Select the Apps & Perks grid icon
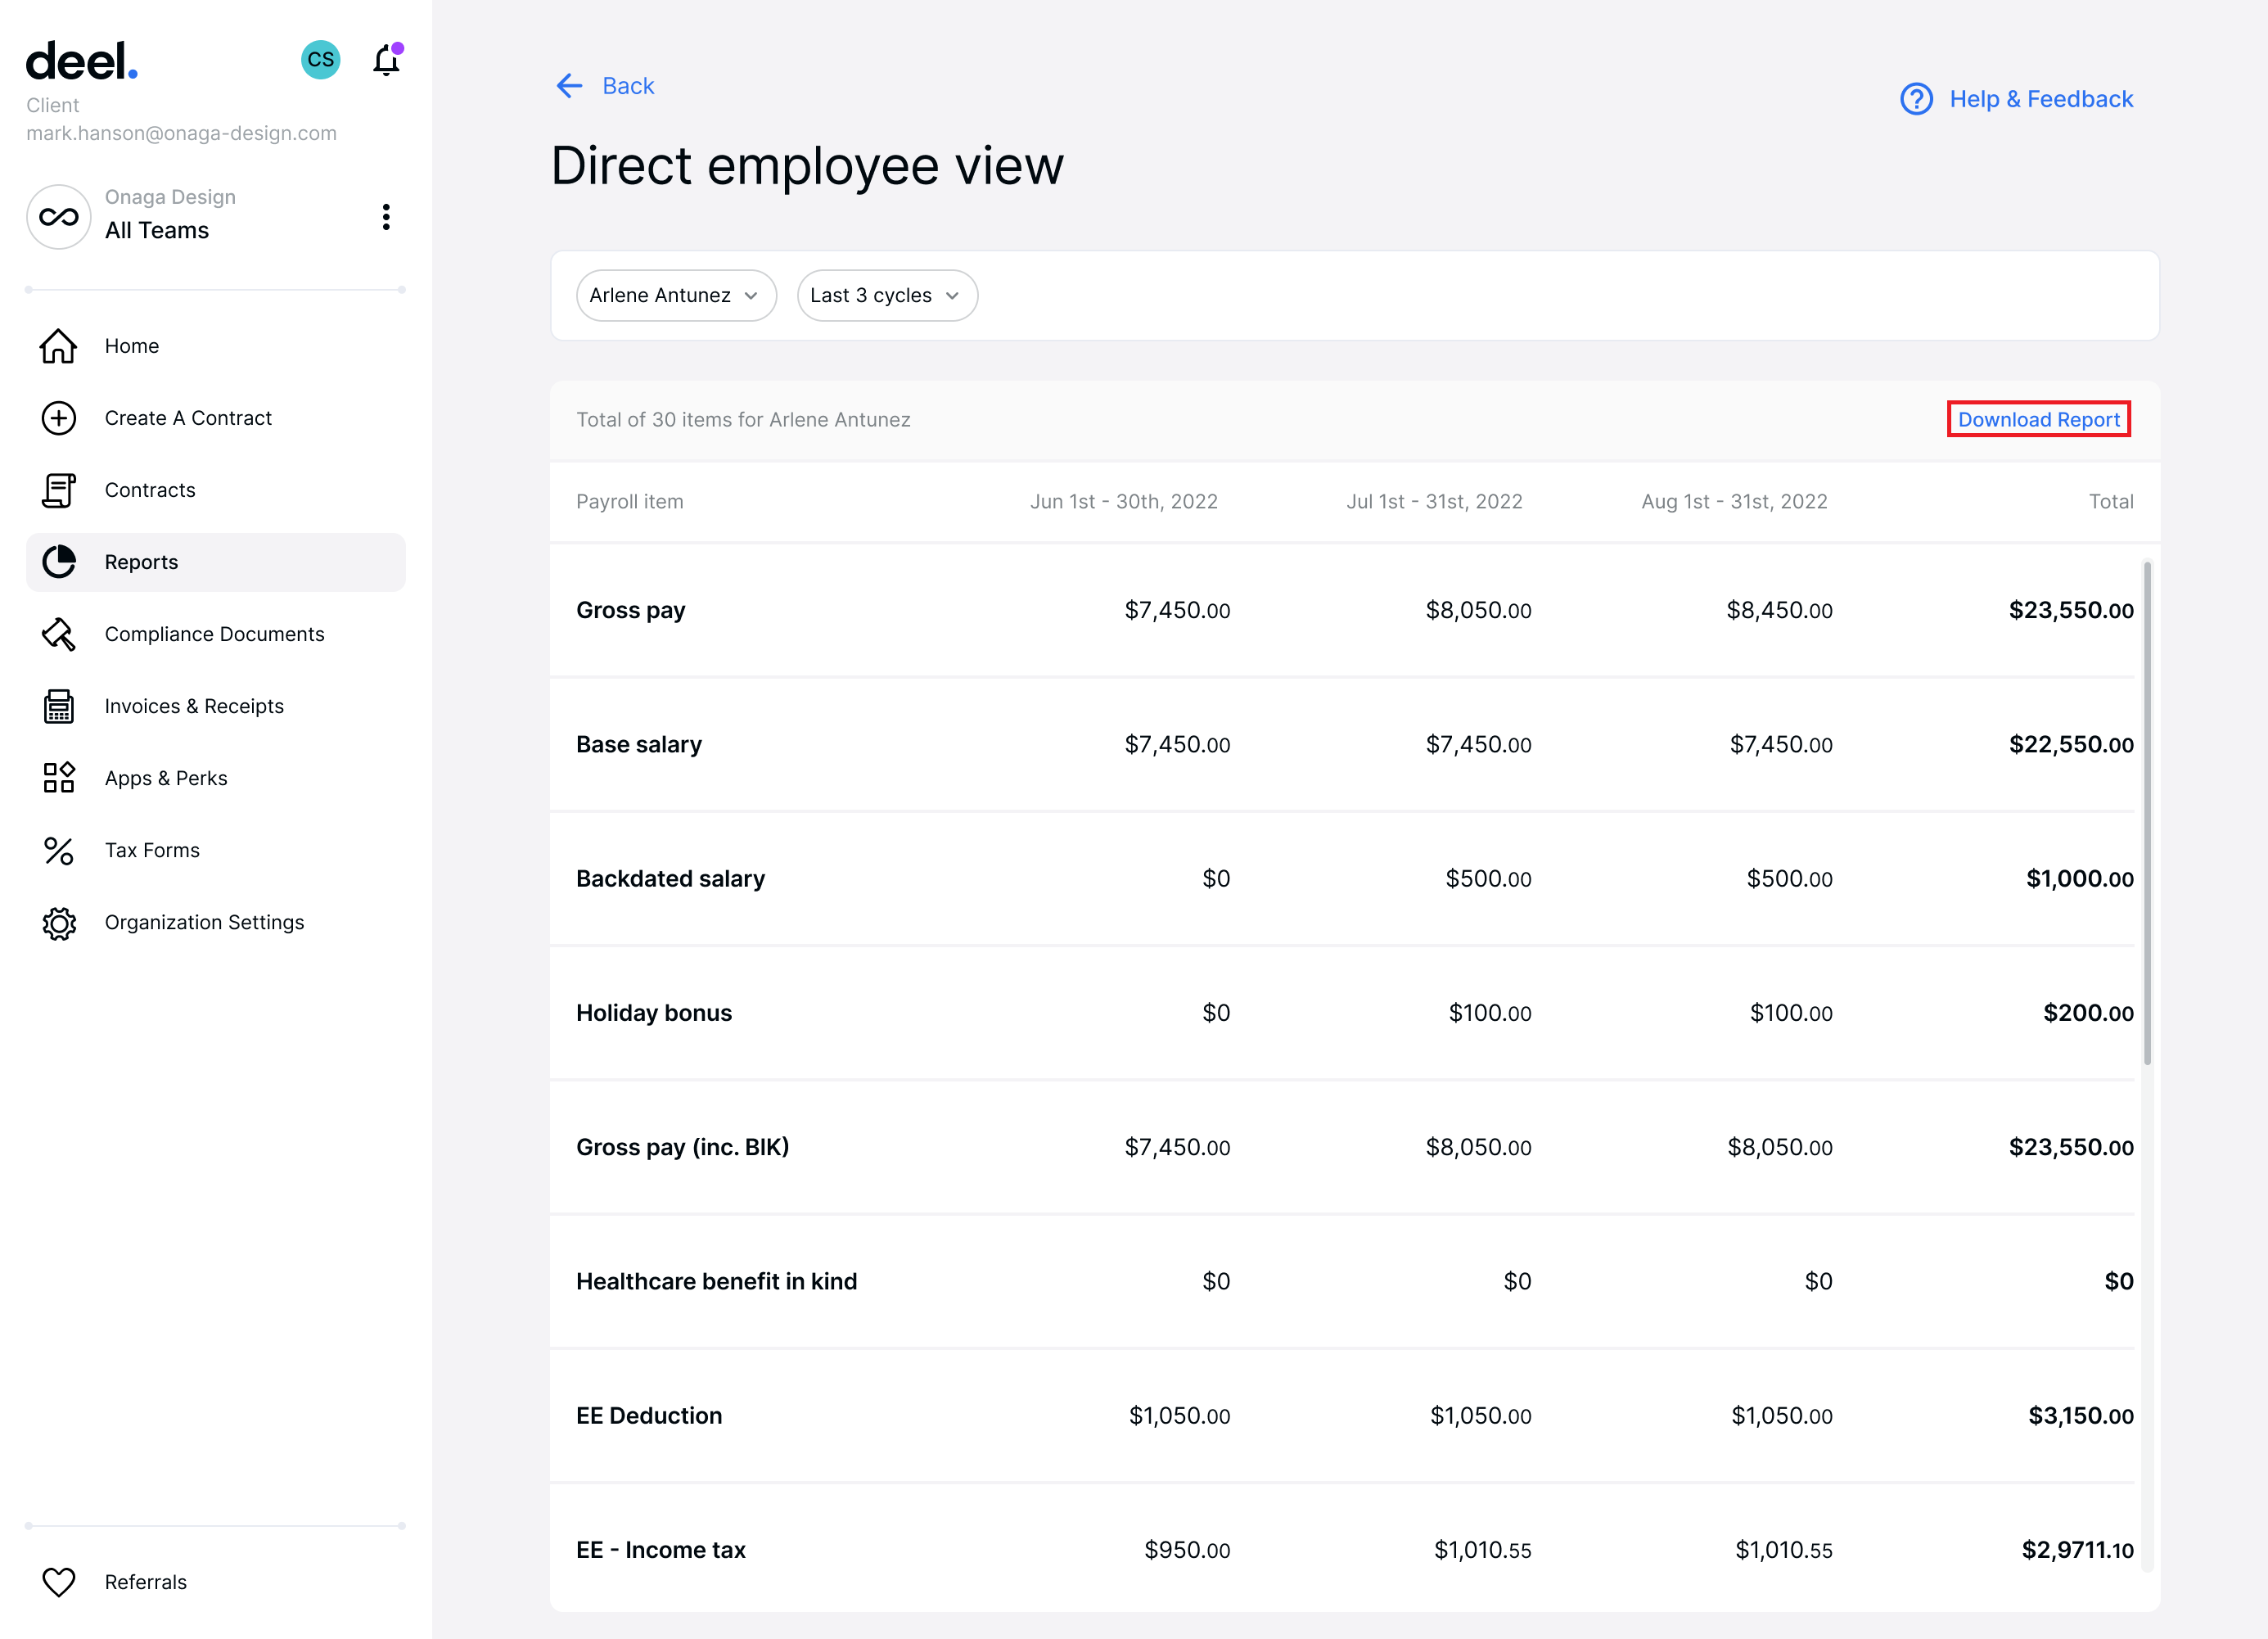This screenshot has height=1639, width=2268. click(x=59, y=778)
